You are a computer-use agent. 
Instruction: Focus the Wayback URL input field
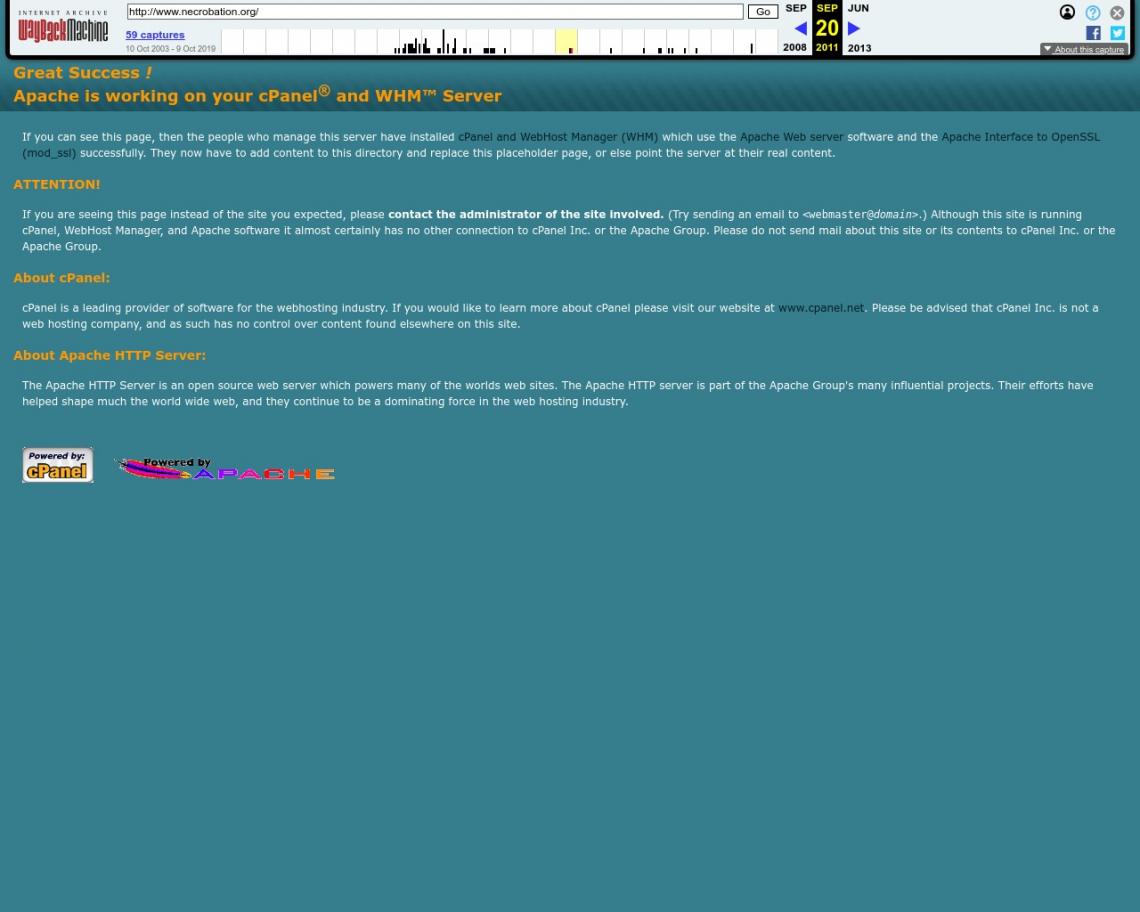[435, 12]
